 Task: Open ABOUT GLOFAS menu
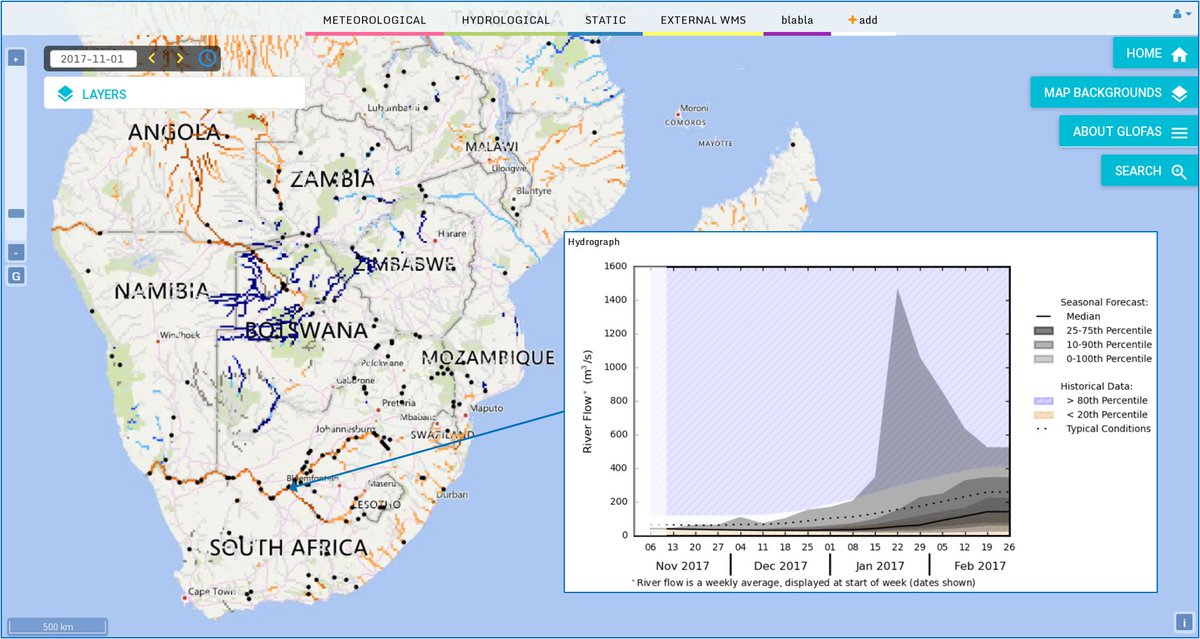pos(1129,132)
